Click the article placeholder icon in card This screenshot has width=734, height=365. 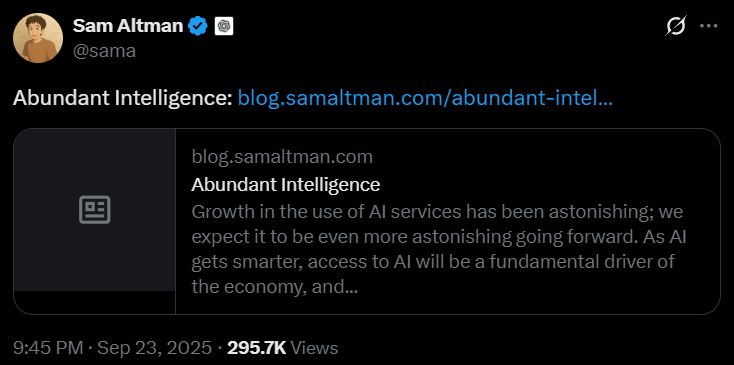pyautogui.click(x=95, y=209)
